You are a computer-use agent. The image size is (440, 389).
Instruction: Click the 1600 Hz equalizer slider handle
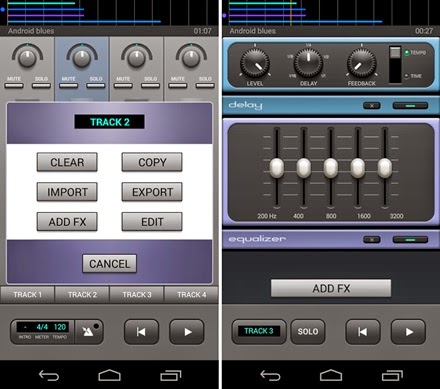click(x=358, y=168)
